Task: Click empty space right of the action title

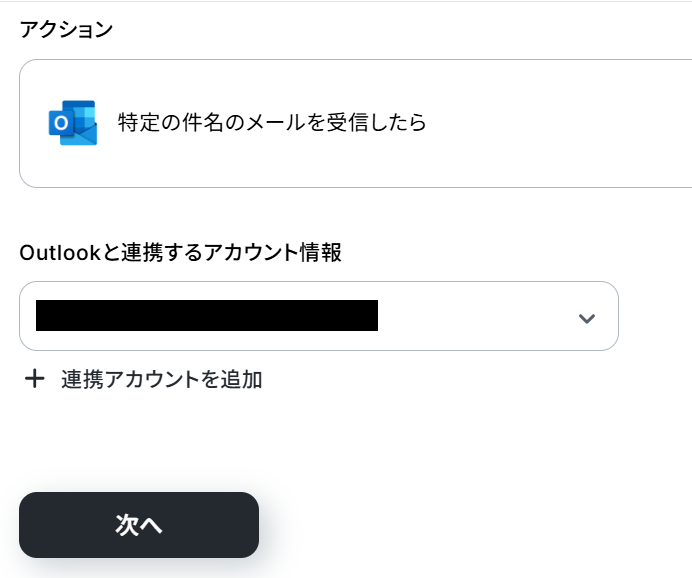Action: tap(560, 123)
